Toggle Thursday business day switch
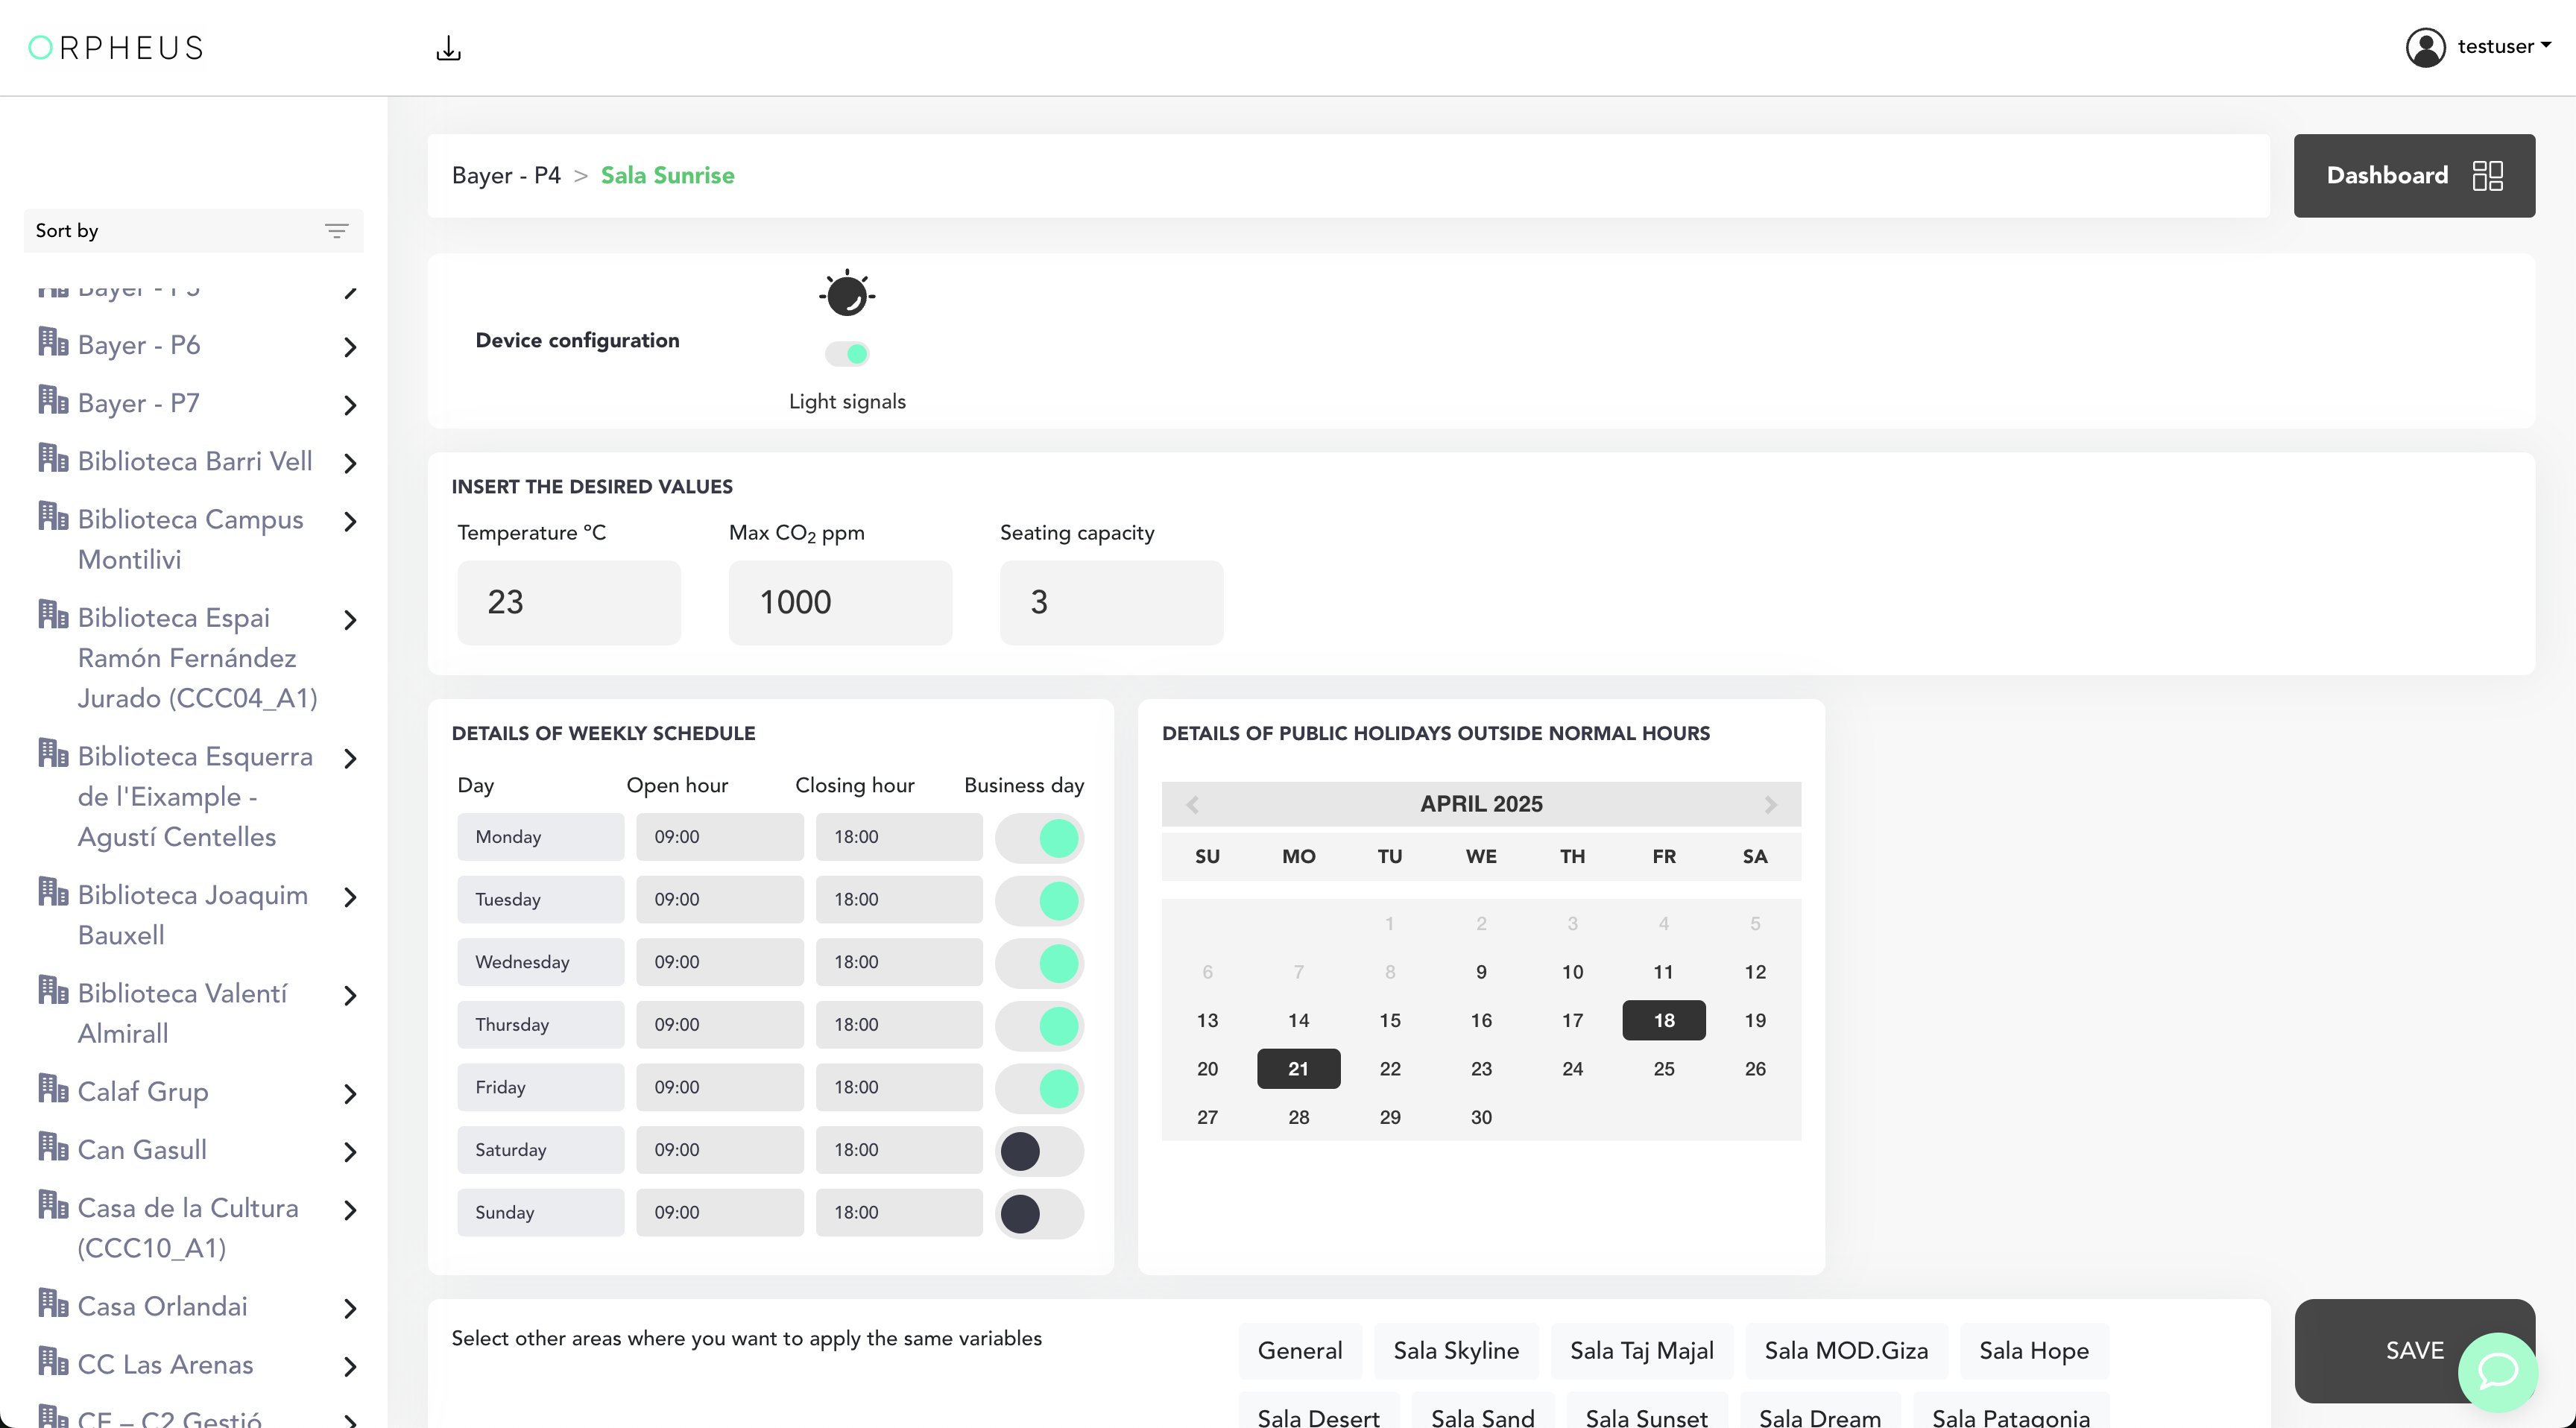The height and width of the screenshot is (1428, 2576). tap(1040, 1026)
